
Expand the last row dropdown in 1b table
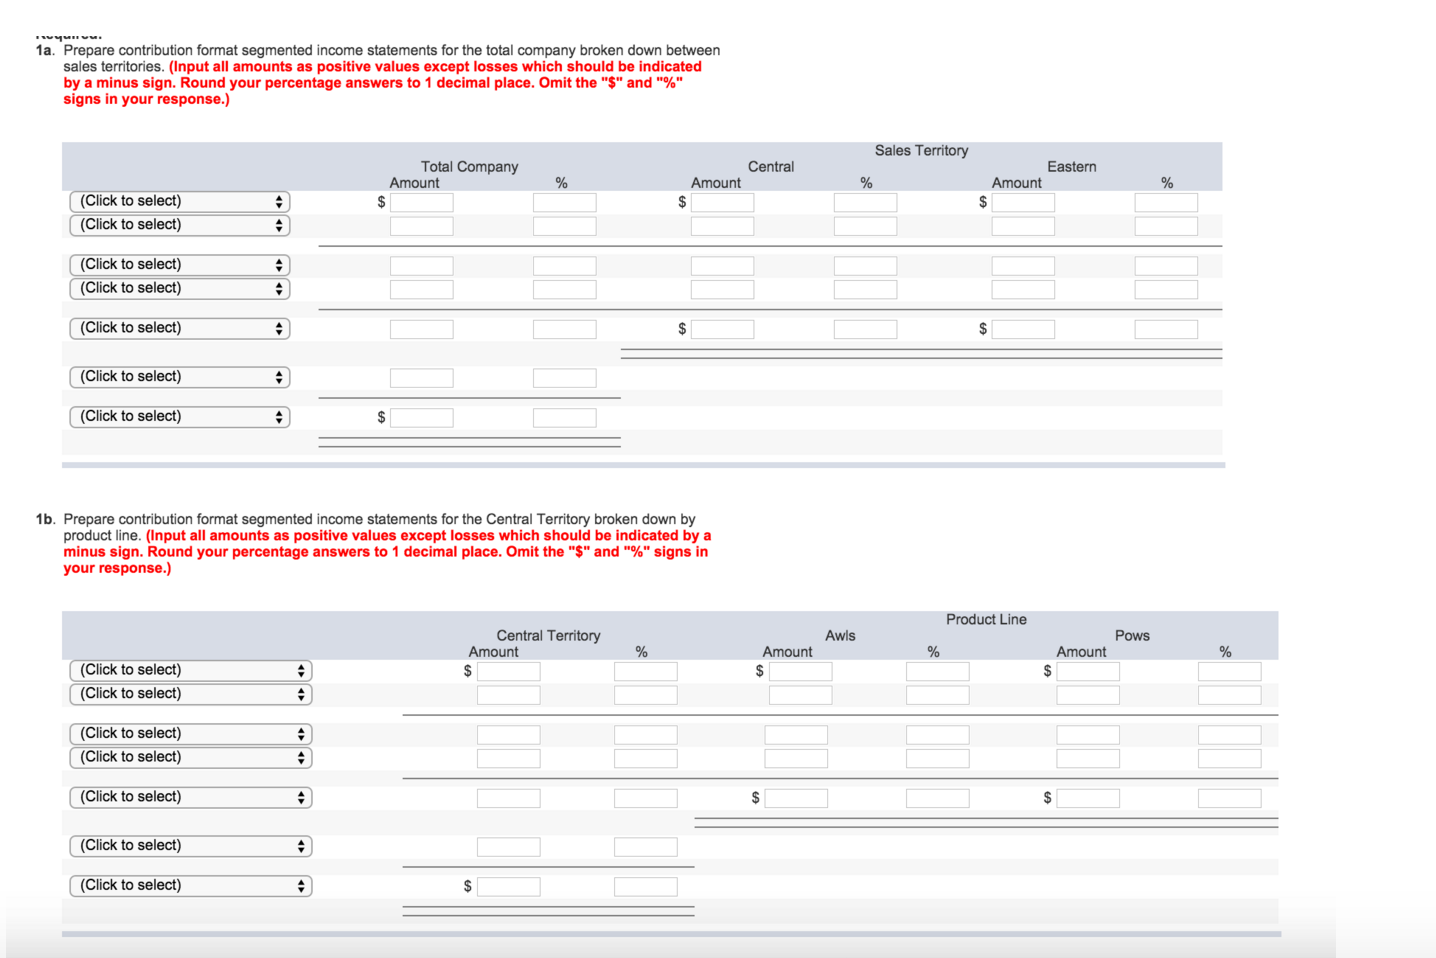coord(191,886)
